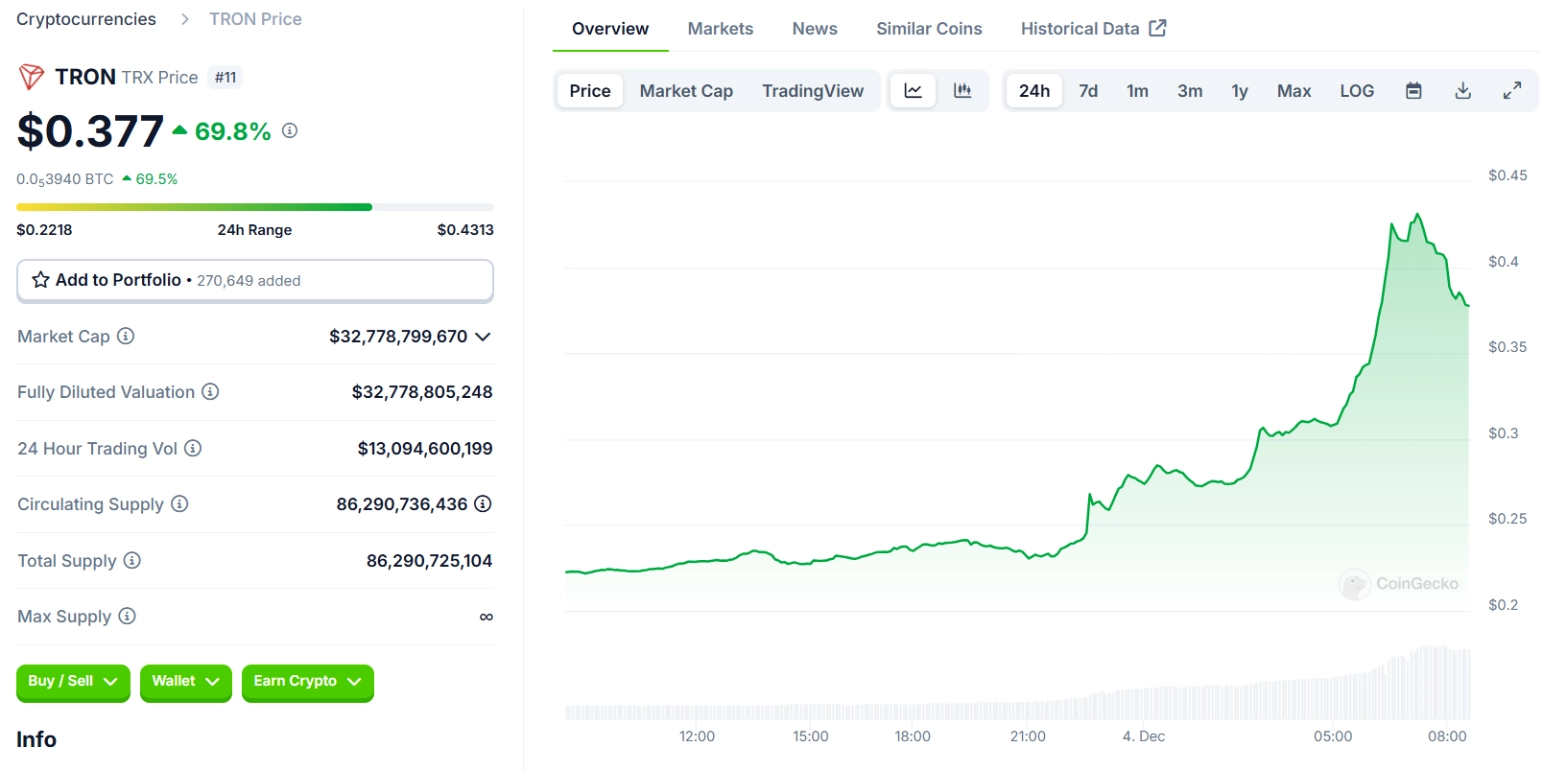Image resolution: width=1567 pixels, height=770 pixels.
Task: Select the 1y time range
Action: pos(1240,91)
